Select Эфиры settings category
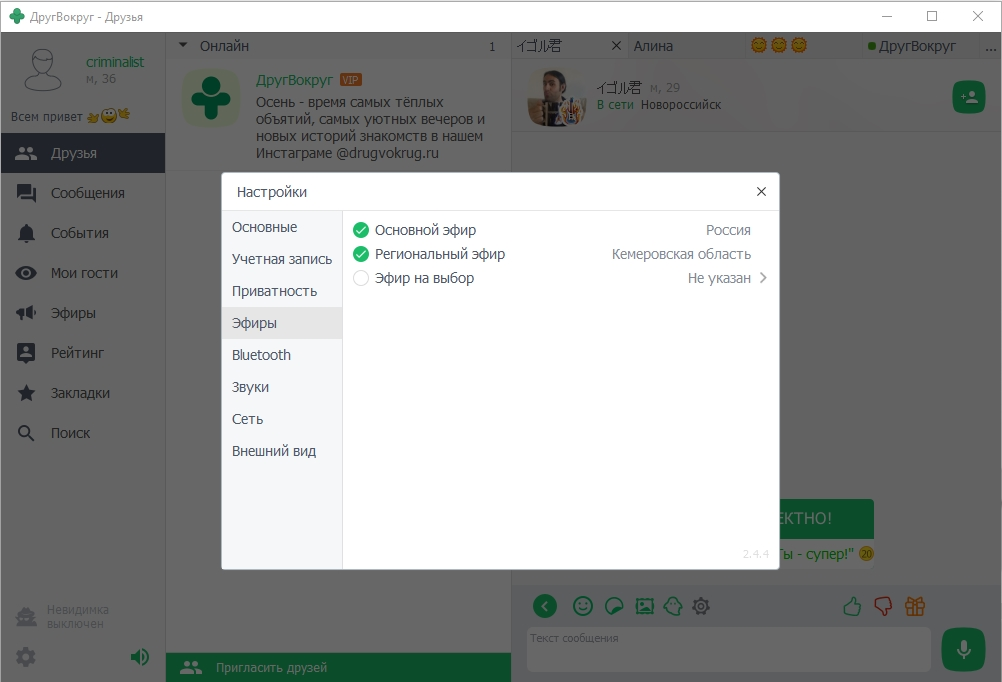 pos(282,323)
